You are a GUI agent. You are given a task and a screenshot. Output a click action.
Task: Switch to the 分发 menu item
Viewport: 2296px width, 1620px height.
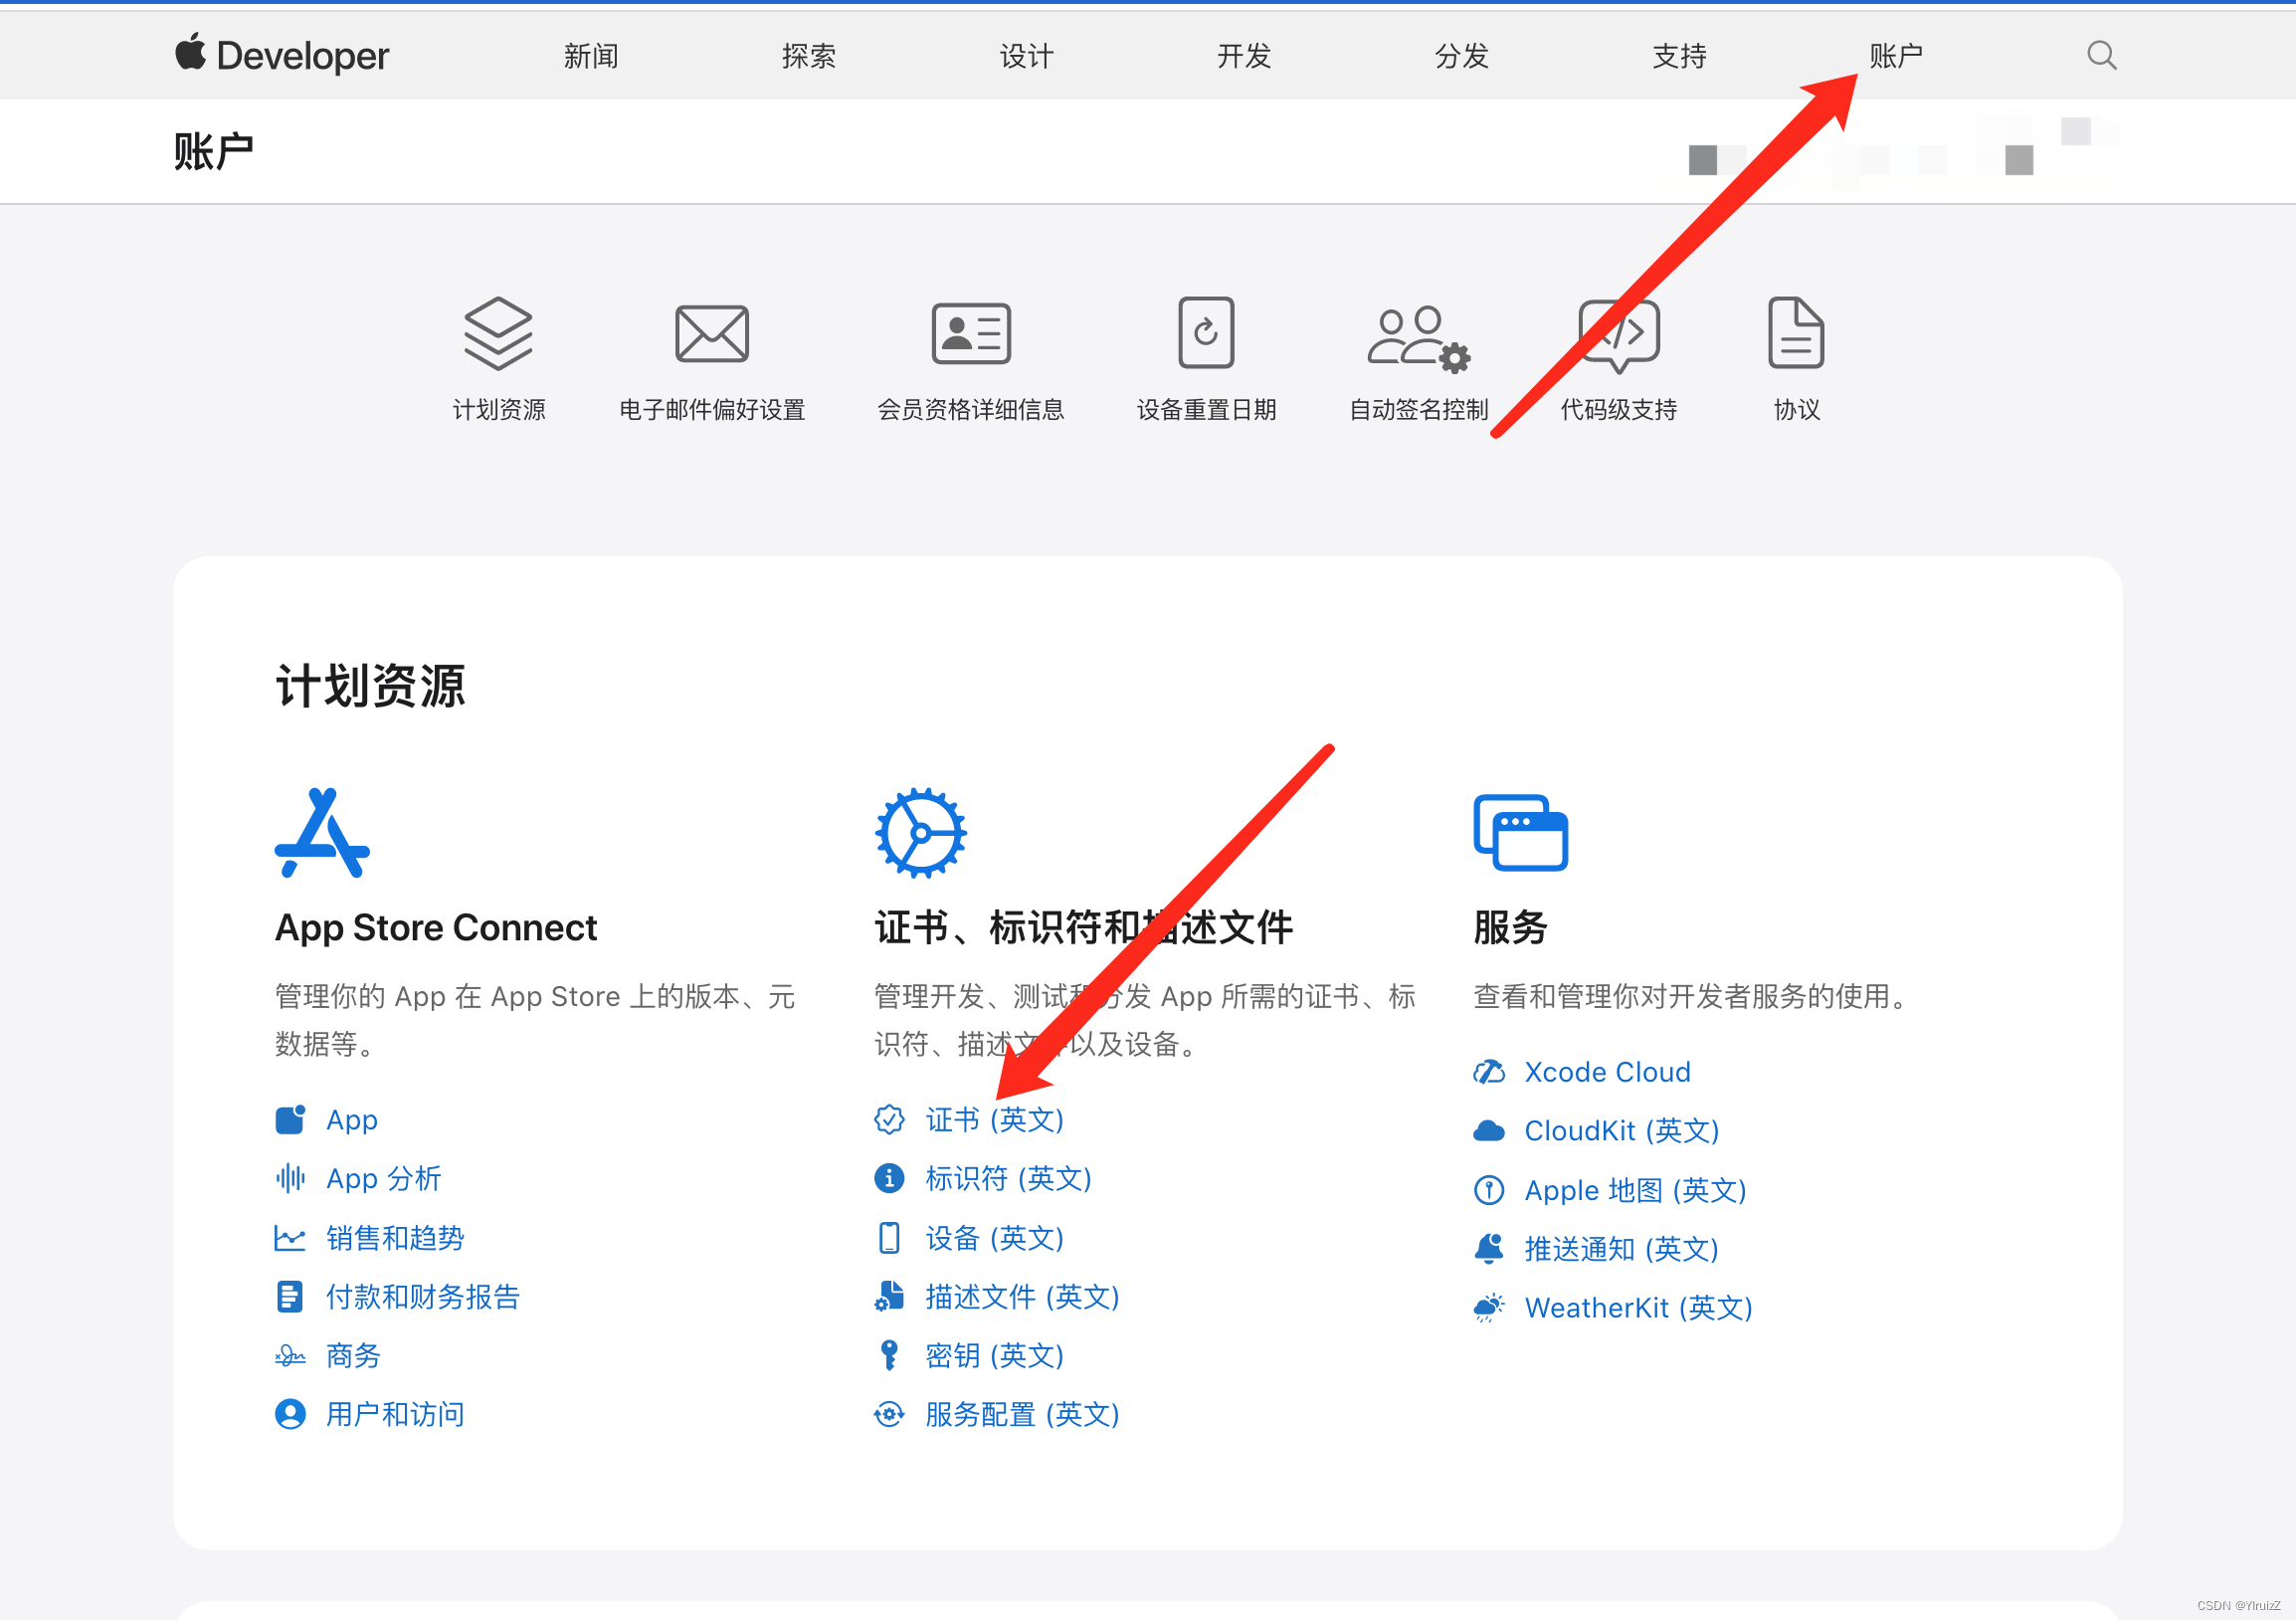click(1461, 56)
